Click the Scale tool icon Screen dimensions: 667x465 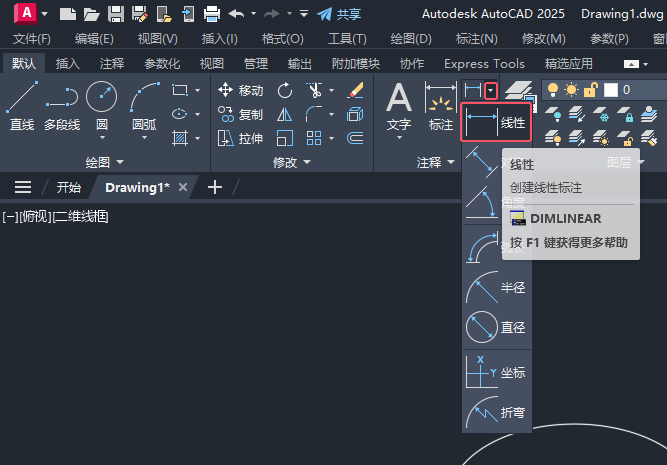tap(285, 138)
